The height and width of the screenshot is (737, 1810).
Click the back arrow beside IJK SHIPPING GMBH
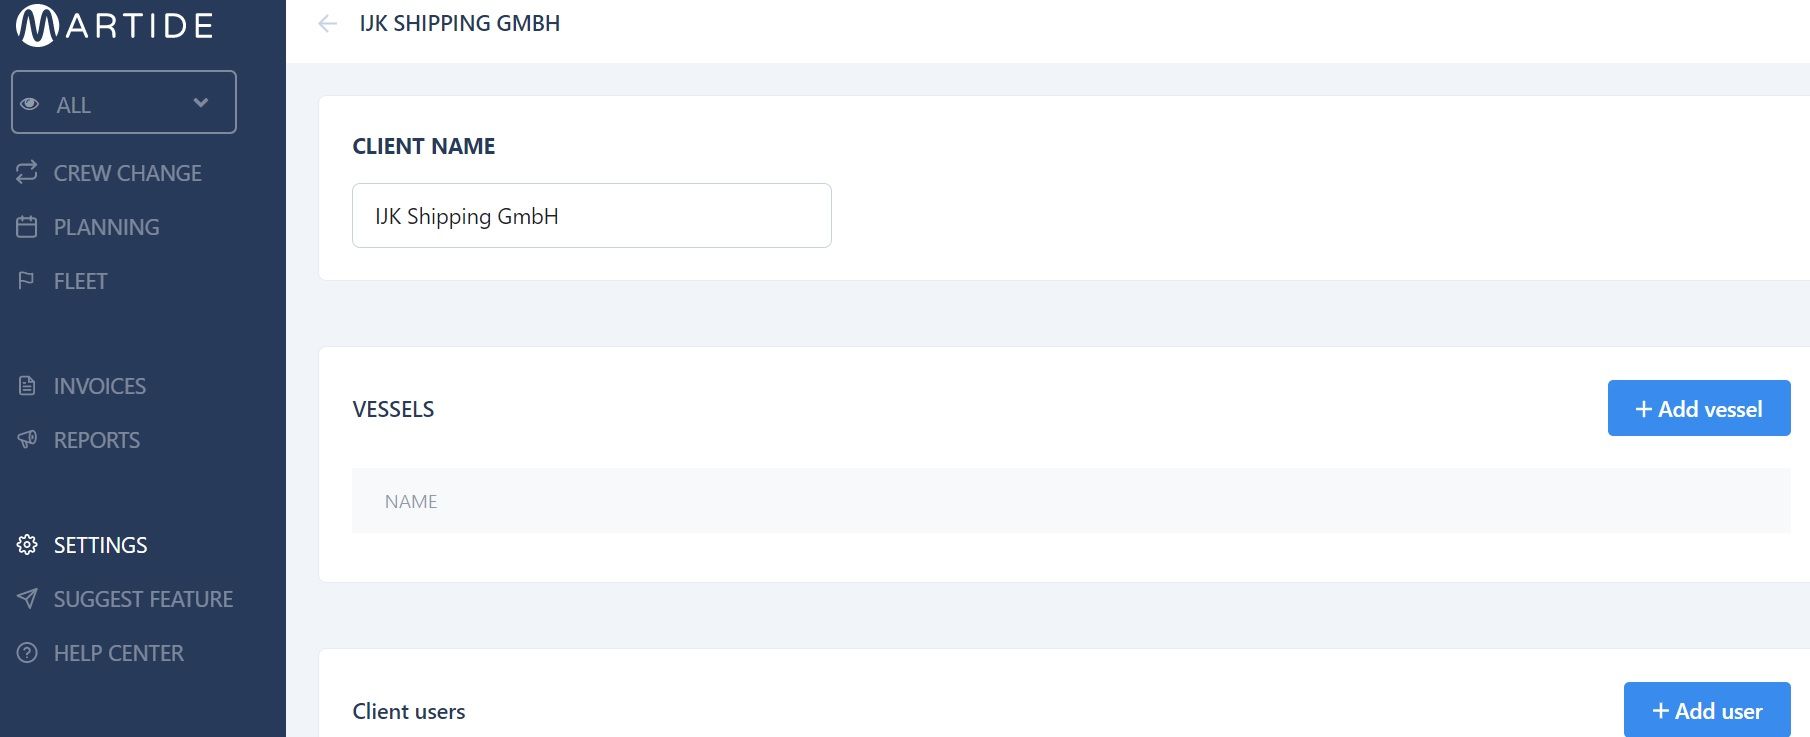coord(327,24)
